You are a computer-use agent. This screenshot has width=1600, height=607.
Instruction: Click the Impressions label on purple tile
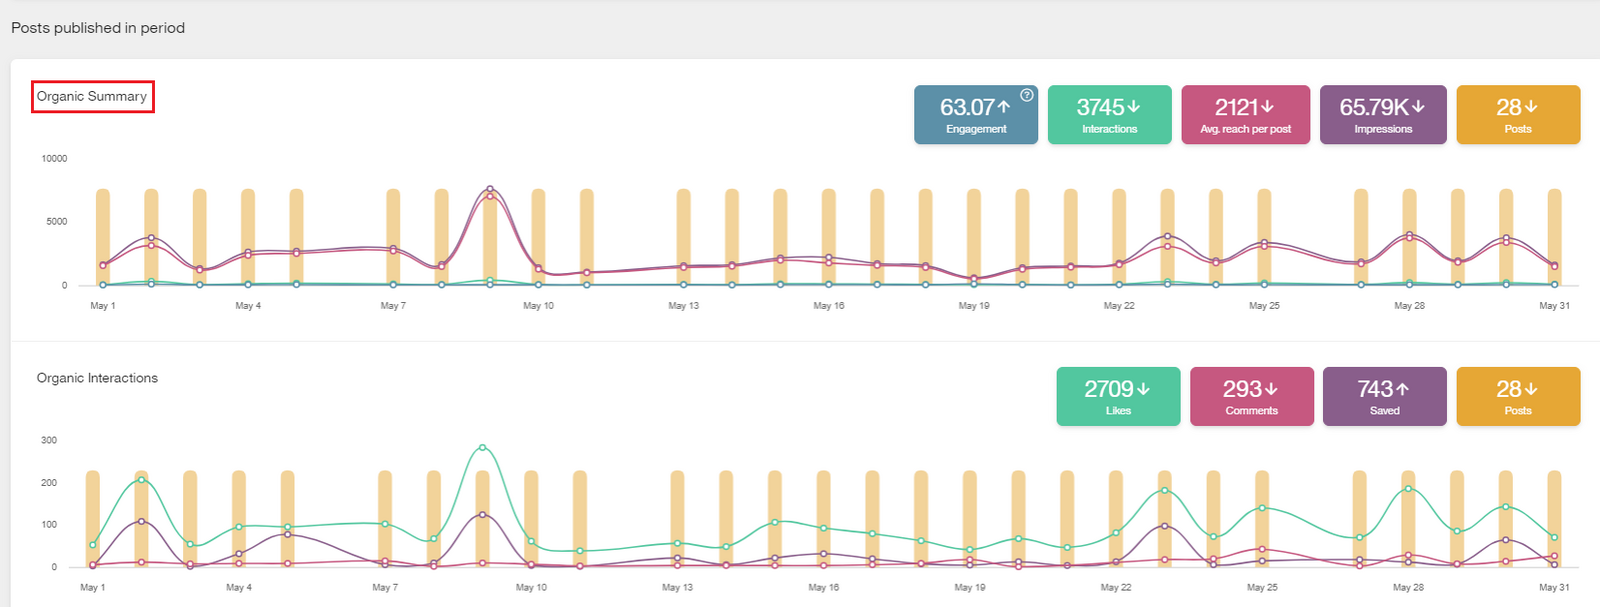pos(1383,129)
